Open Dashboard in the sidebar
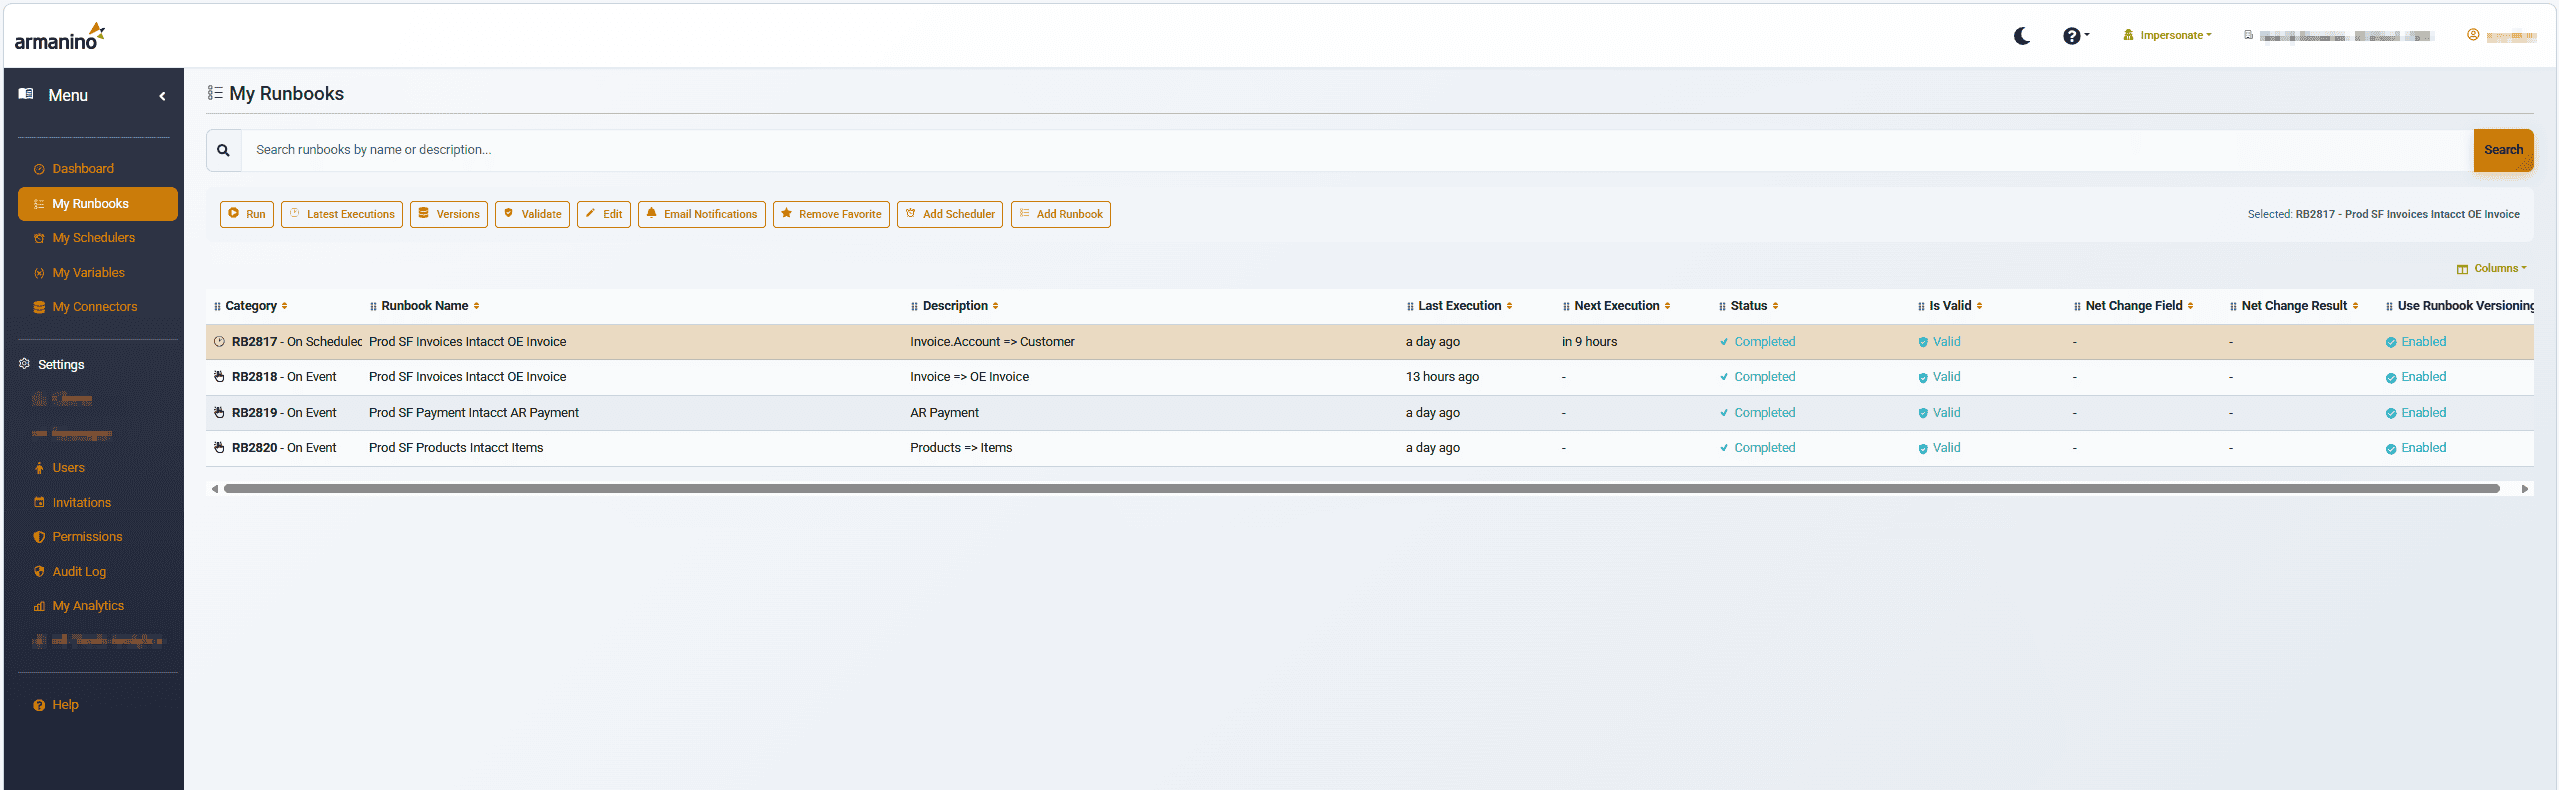Image resolution: width=2559 pixels, height=790 pixels. [83, 169]
